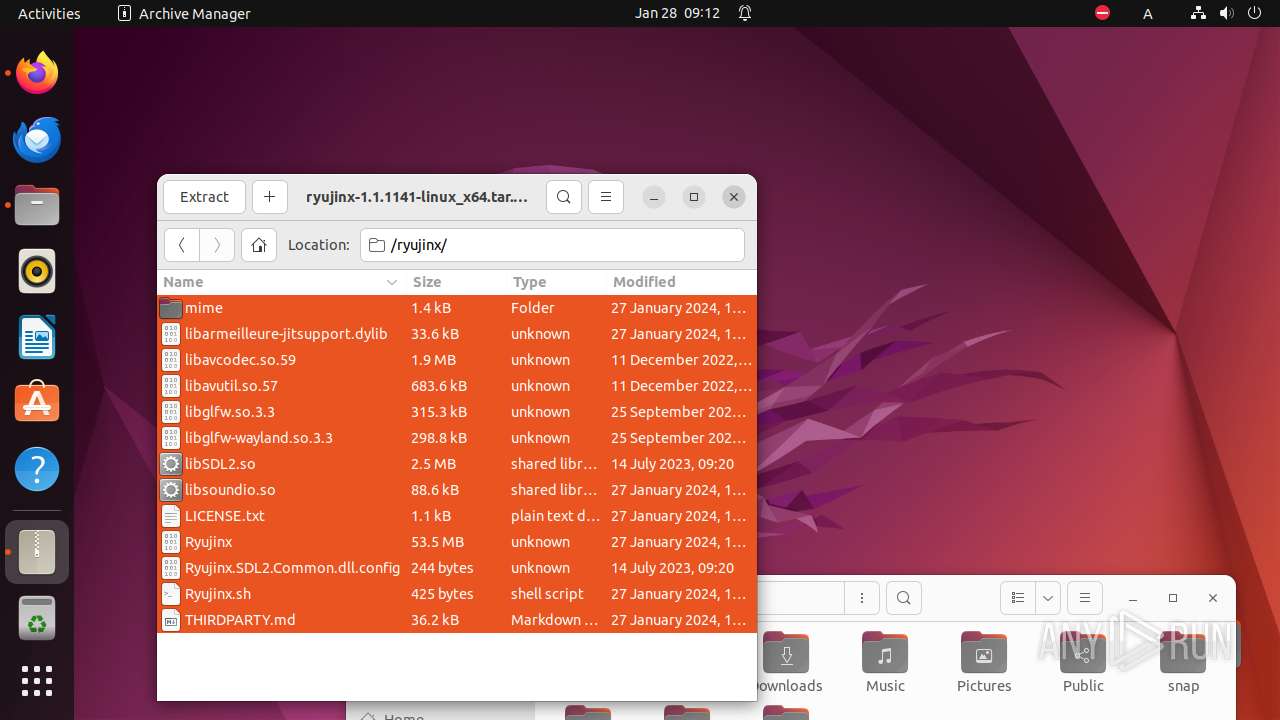This screenshot has height=720, width=1280.
Task: Select LICENSE.txt file
Action: point(457,516)
